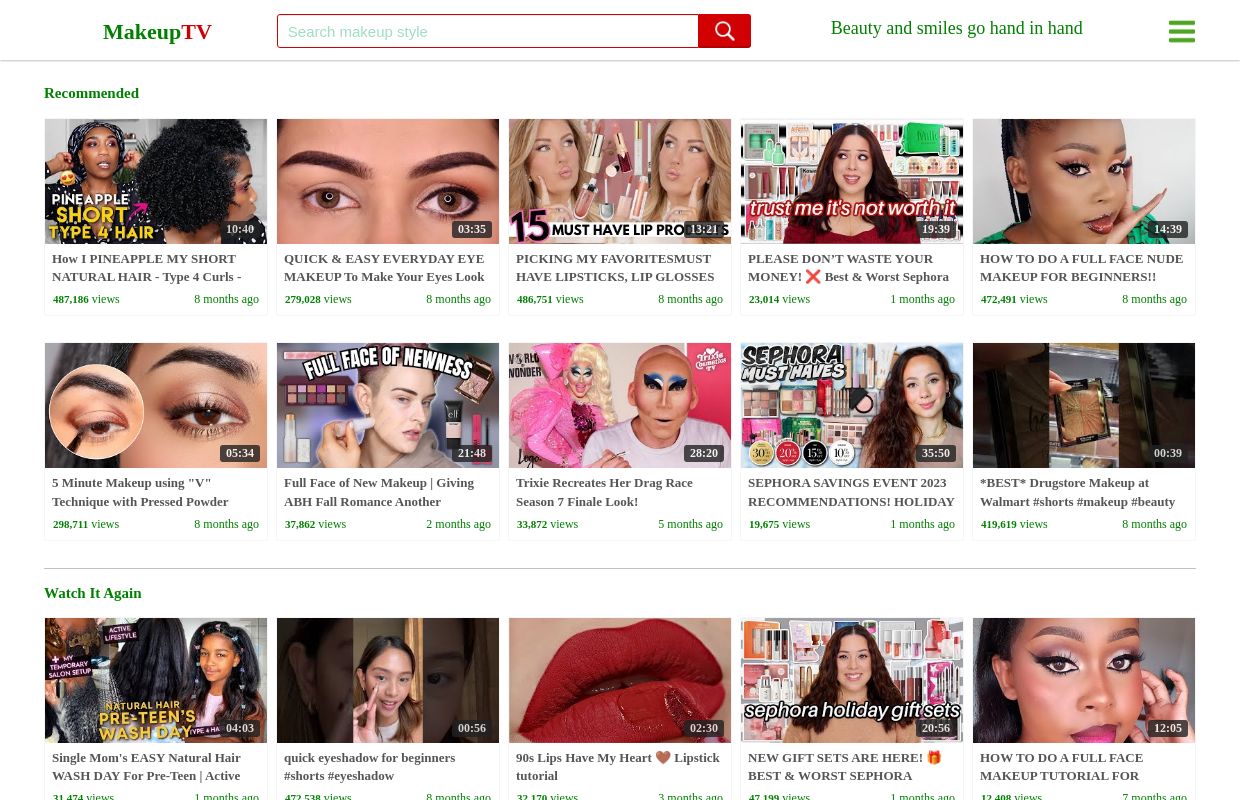The height and width of the screenshot is (800, 1240).
Task: Click the MakeupTV logo
Action: tap(157, 31)
